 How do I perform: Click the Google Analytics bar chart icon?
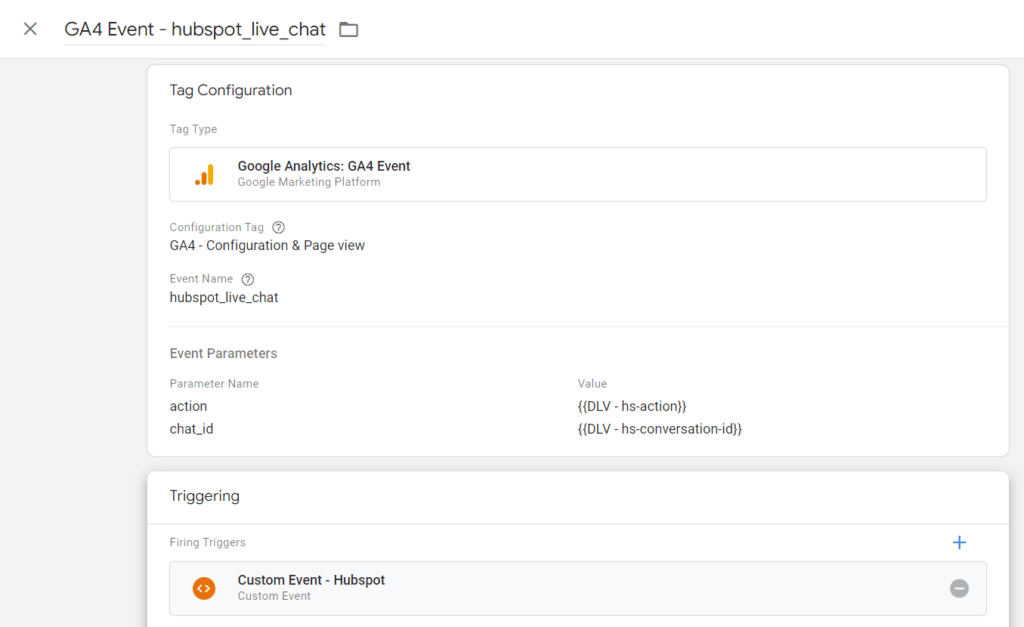[x=204, y=174]
